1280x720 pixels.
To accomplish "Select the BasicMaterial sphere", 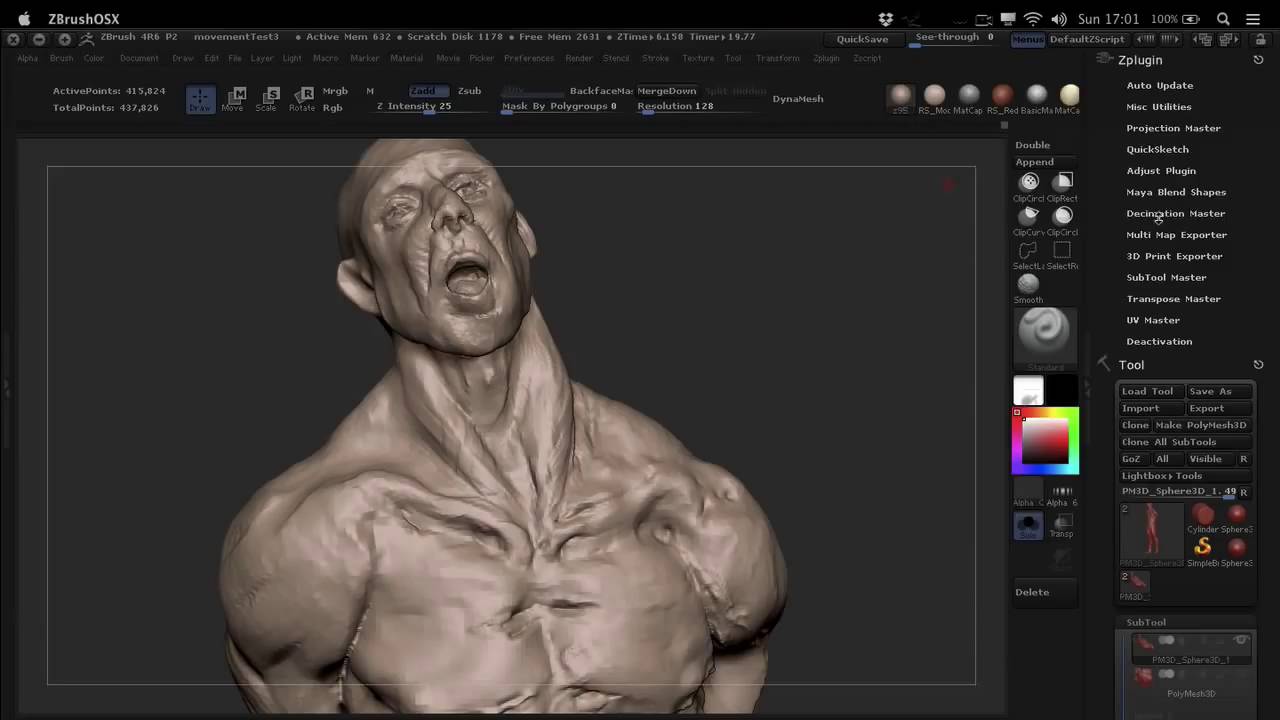I will point(1037,95).
